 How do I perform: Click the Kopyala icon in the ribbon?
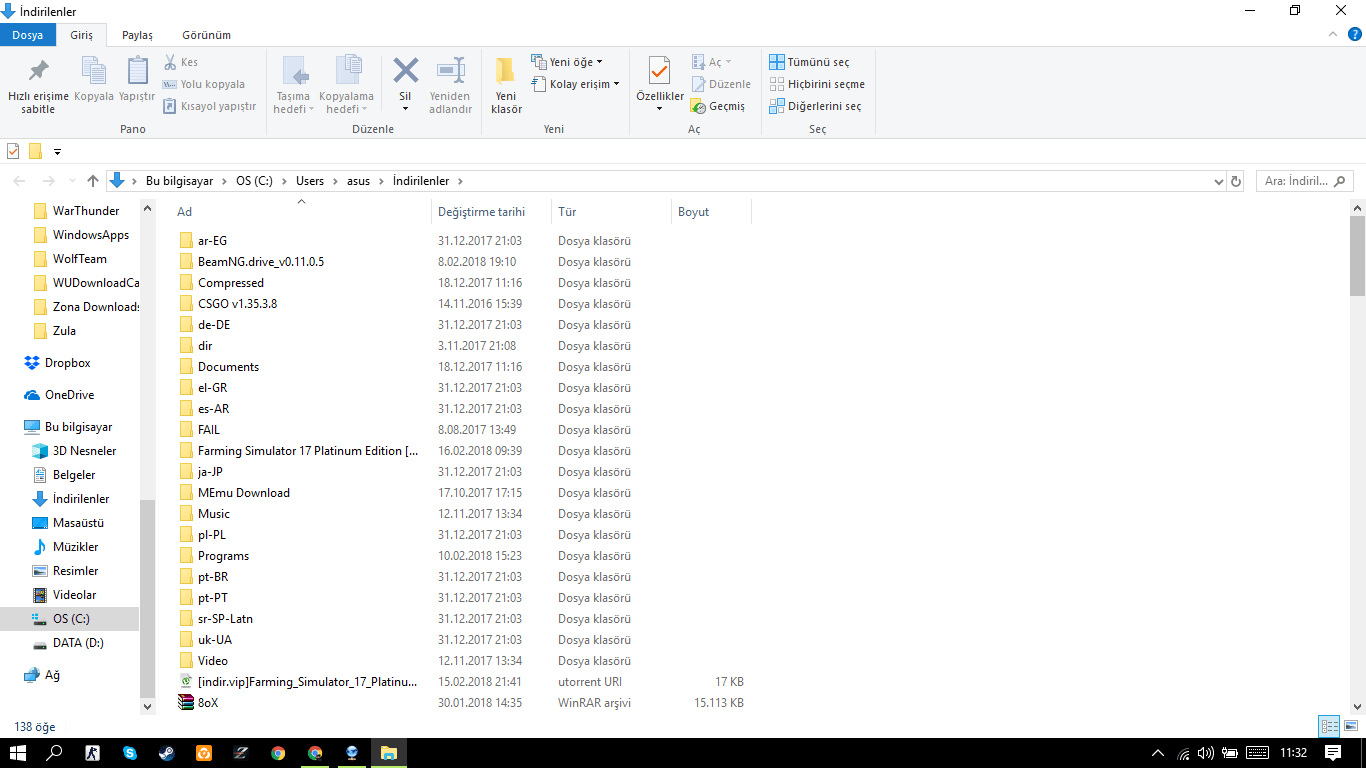coord(94,71)
